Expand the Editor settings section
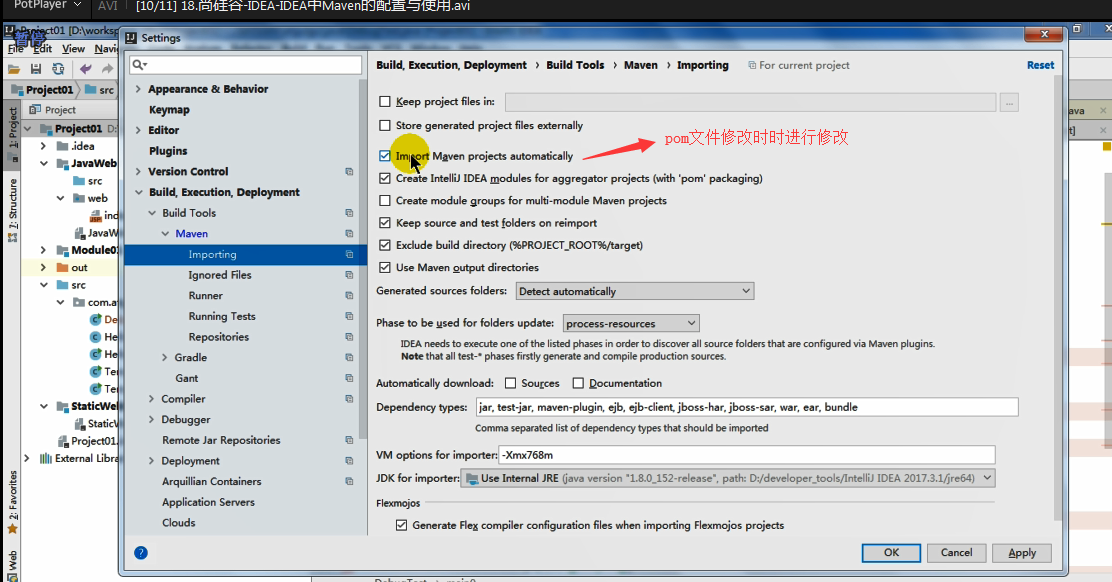 pyautogui.click(x=138, y=130)
